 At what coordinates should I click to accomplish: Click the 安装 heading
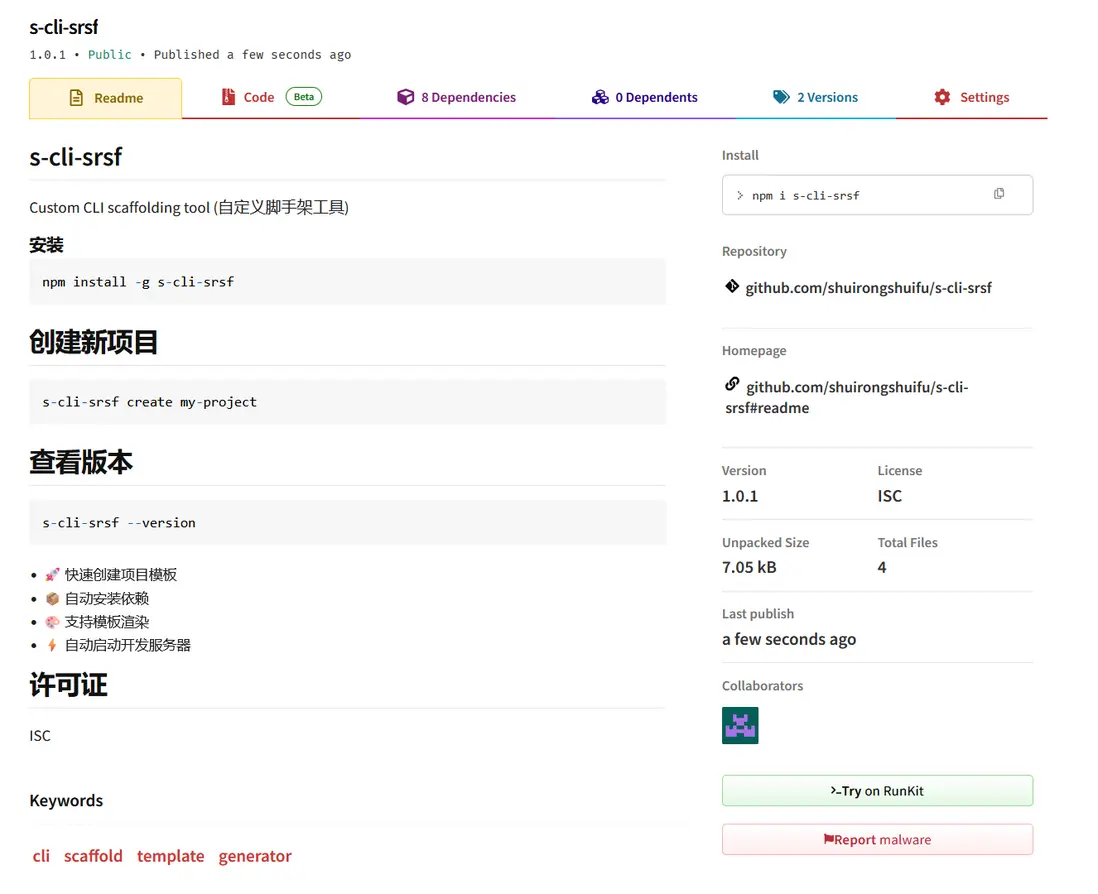(x=46, y=245)
